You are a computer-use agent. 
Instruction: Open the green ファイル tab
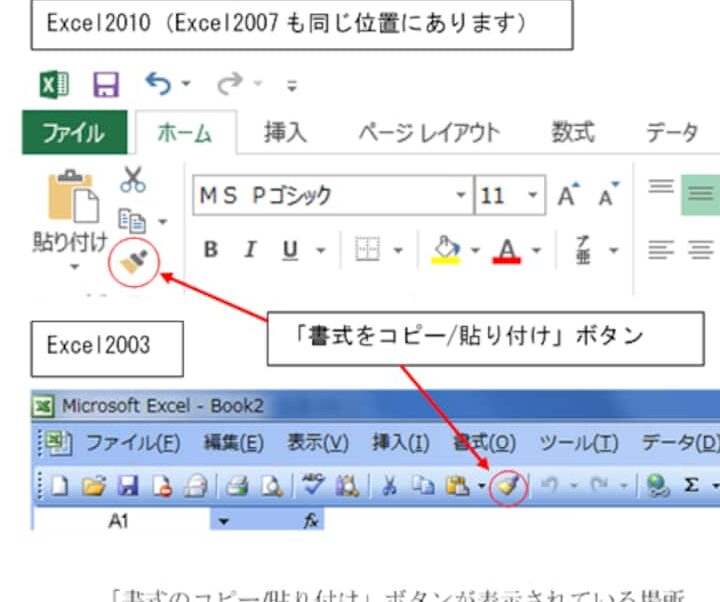(74, 132)
